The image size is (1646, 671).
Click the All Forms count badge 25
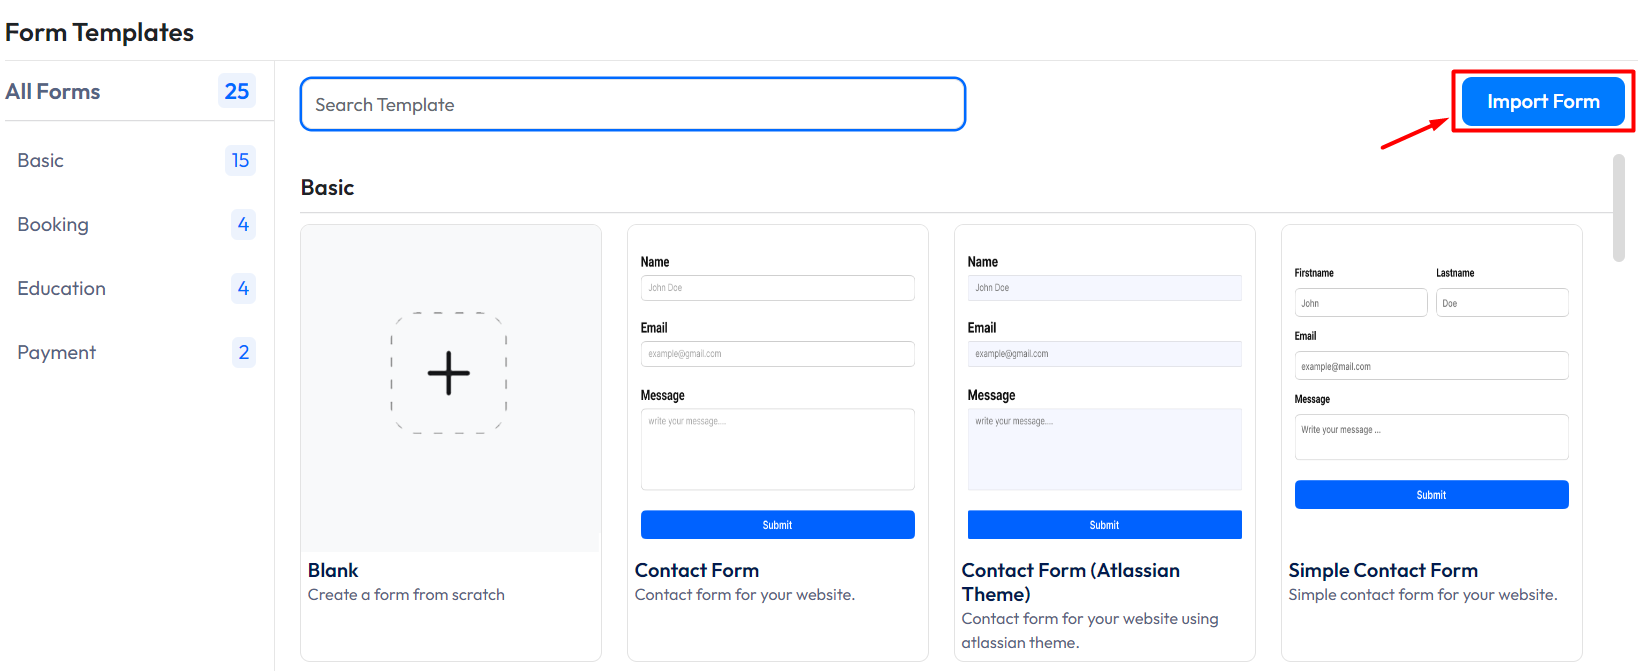point(237,92)
